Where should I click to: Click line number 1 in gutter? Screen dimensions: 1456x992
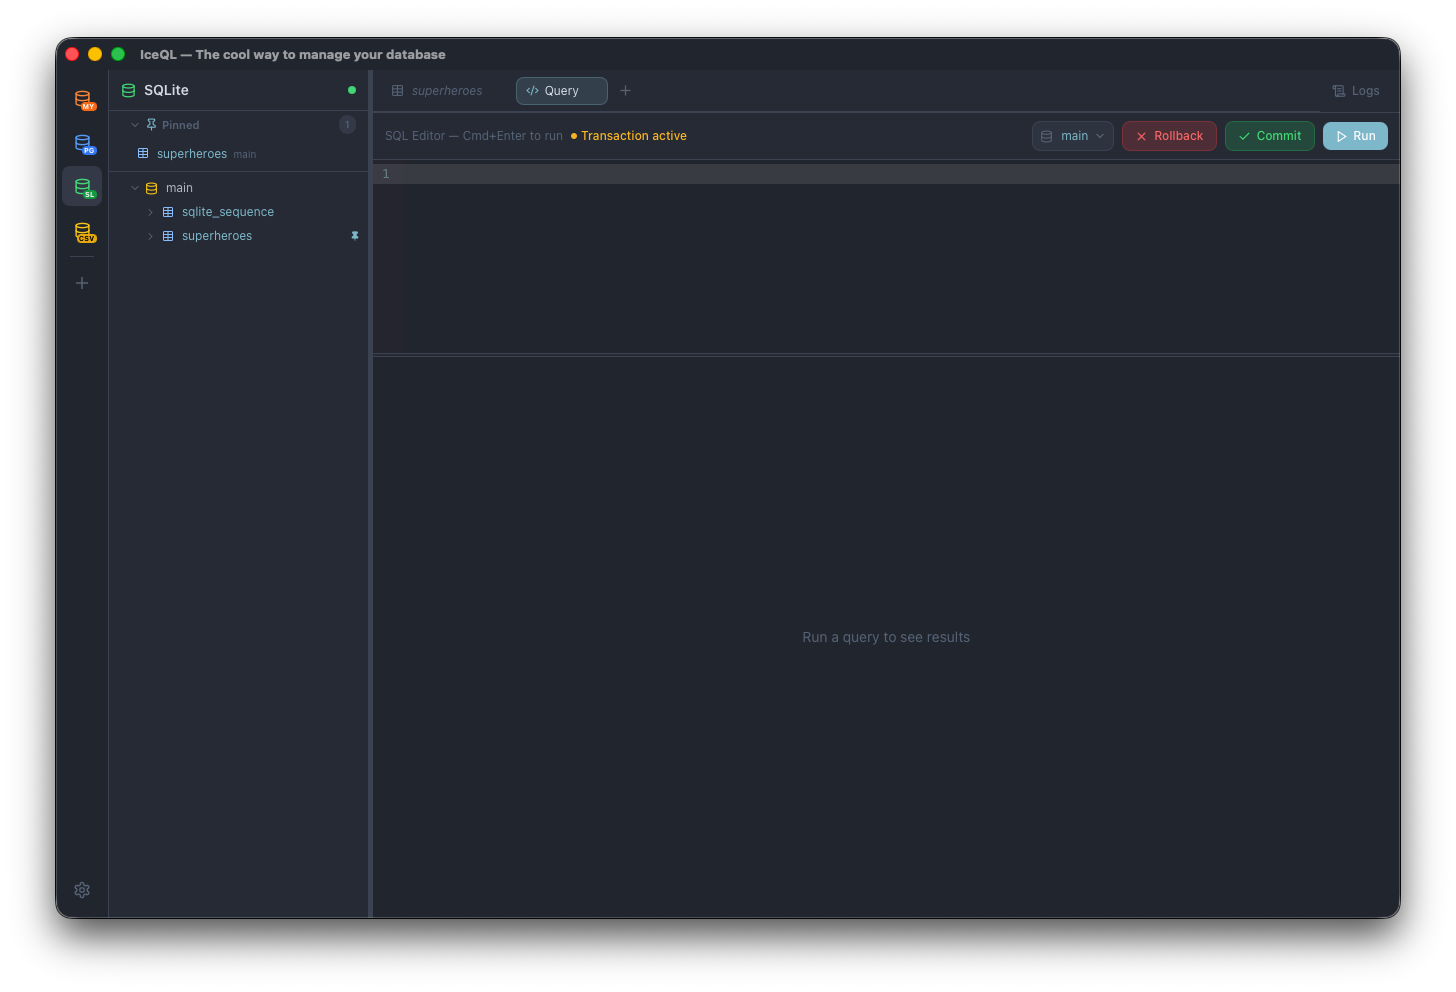click(386, 174)
